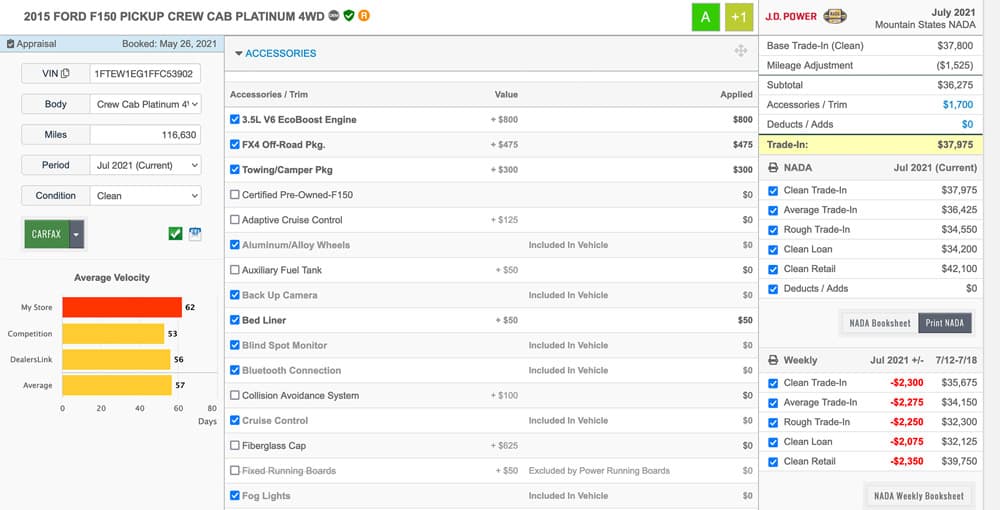Click Booked: May 26, 2021 text
The height and width of the screenshot is (510, 1000).
(x=169, y=44)
